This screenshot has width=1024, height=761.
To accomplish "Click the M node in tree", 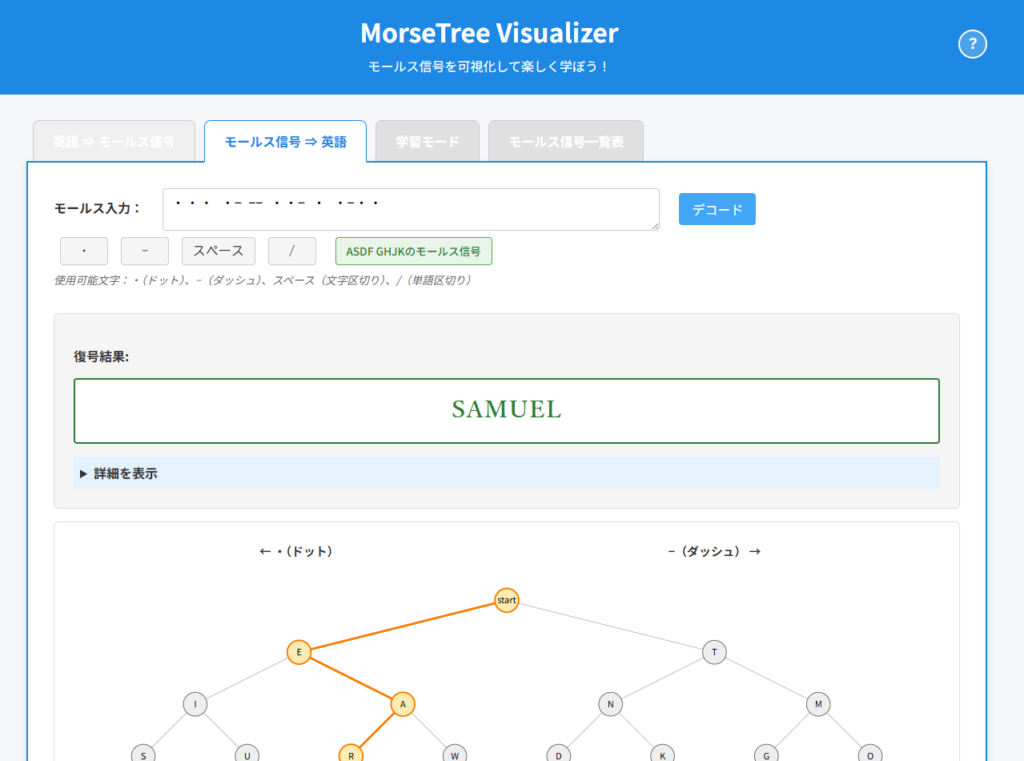I will click(x=818, y=705).
